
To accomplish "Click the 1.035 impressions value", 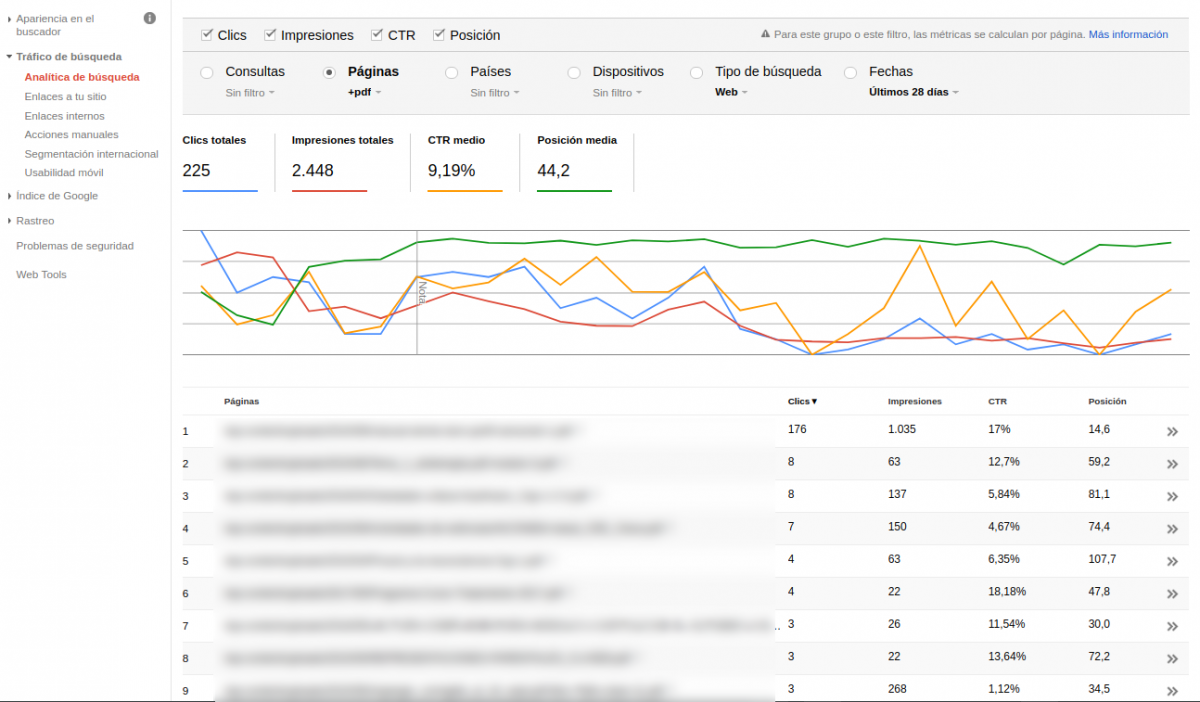I will pos(902,429).
